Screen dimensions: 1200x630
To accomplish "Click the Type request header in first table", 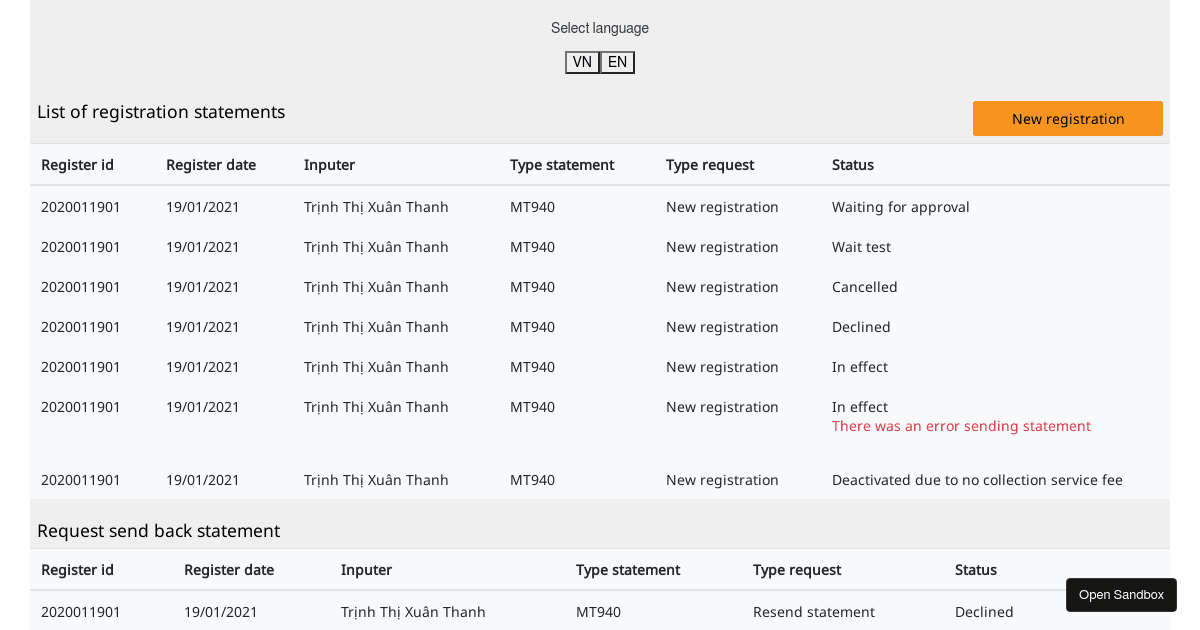I will click(710, 165).
